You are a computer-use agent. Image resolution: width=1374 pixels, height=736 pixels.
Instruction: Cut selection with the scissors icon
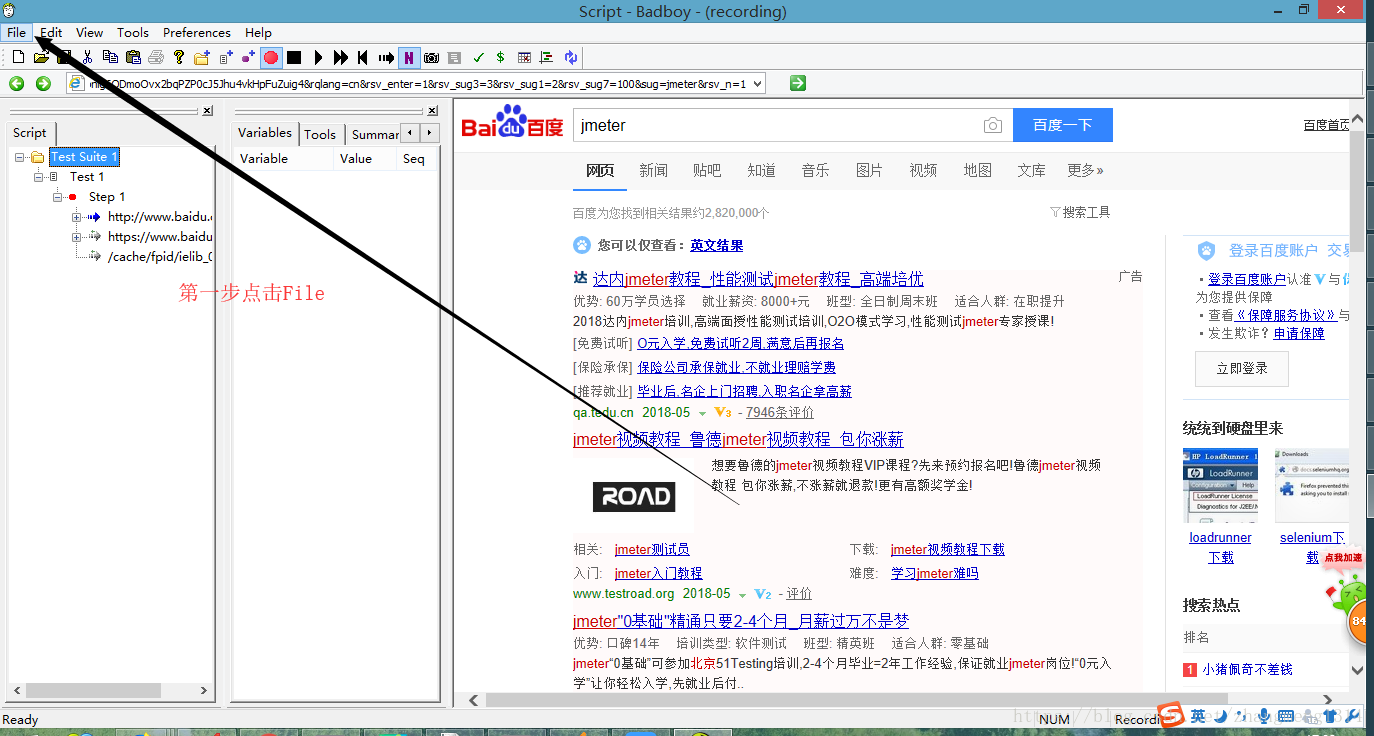[87, 57]
